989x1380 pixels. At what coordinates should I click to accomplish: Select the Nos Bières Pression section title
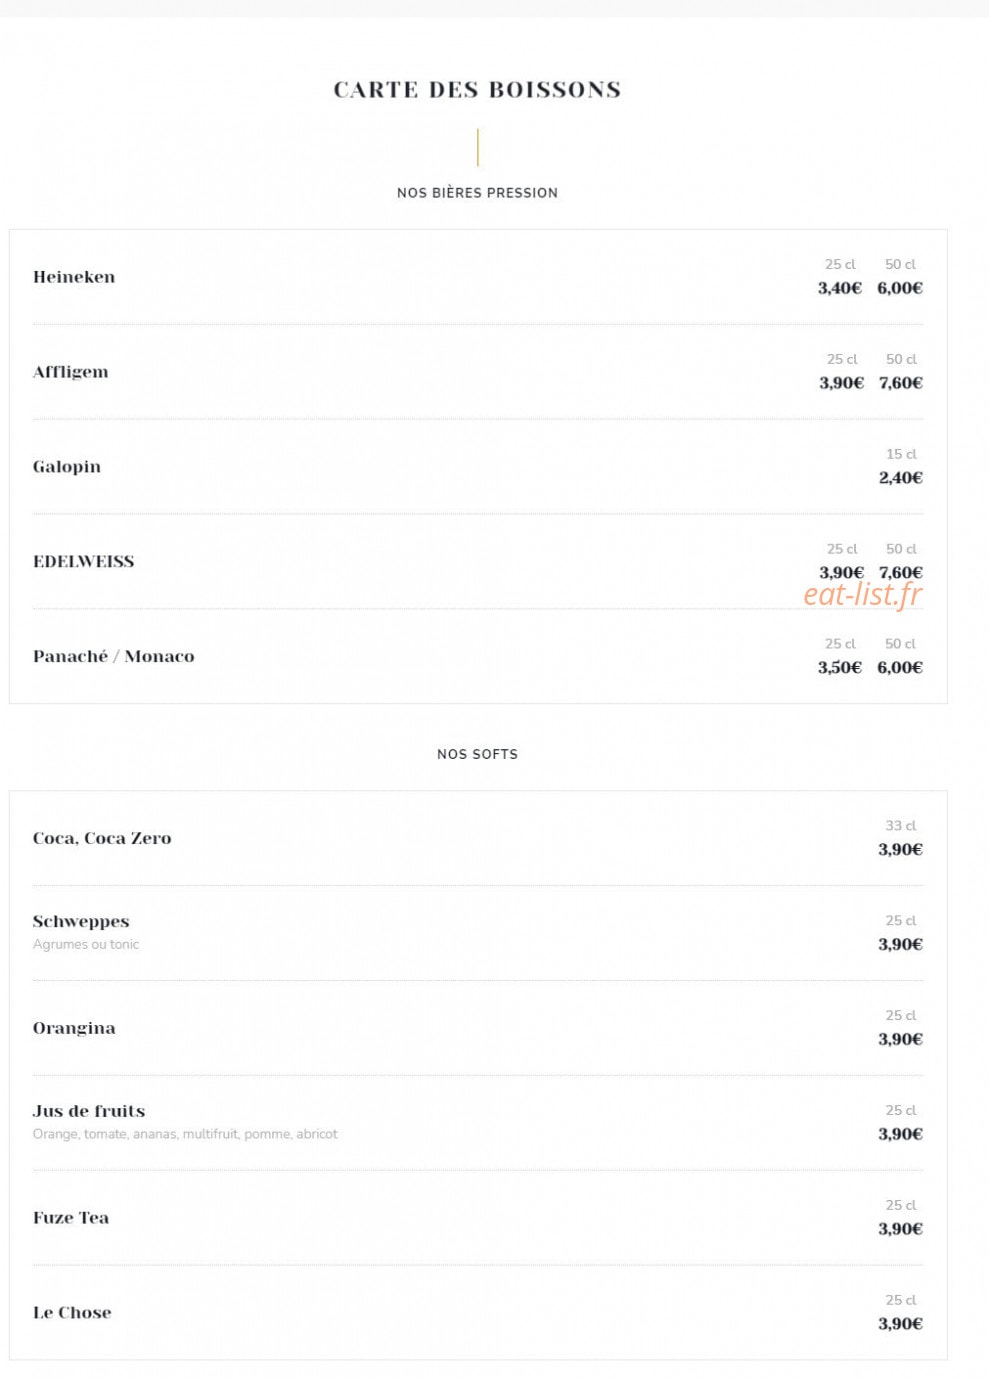(x=477, y=193)
